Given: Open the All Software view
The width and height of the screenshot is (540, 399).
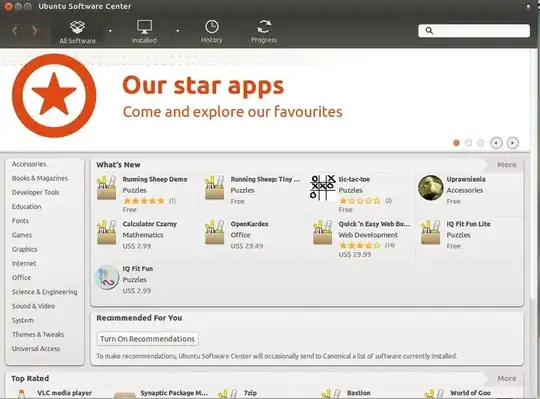Looking at the screenshot, I should (77, 32).
